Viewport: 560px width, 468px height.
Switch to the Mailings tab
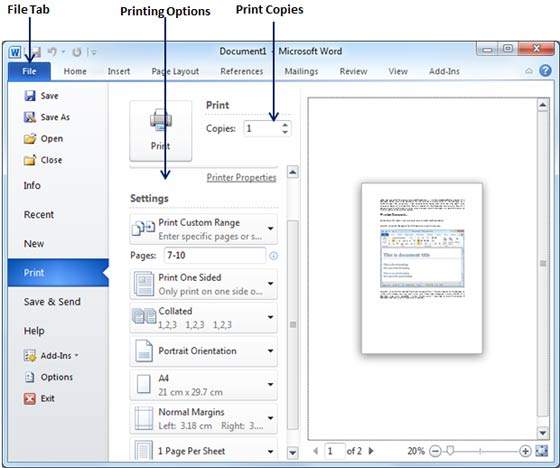point(301,71)
